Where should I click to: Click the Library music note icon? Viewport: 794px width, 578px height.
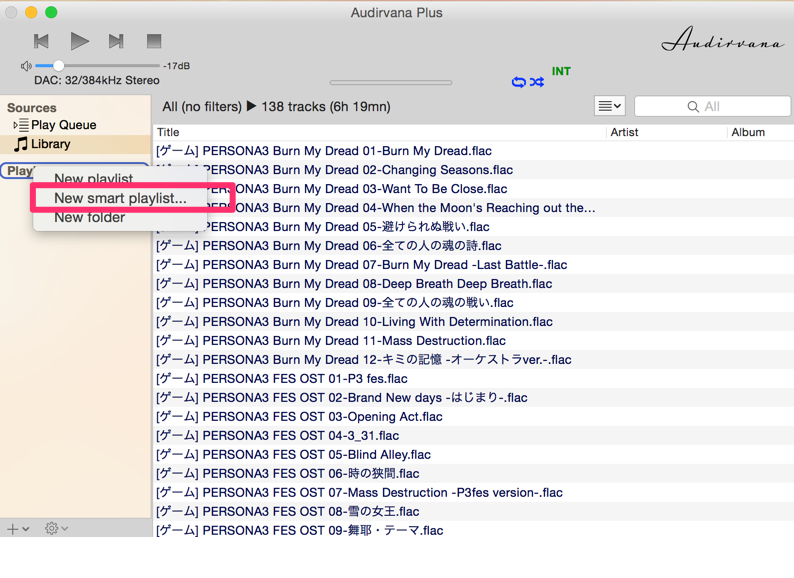(21, 144)
